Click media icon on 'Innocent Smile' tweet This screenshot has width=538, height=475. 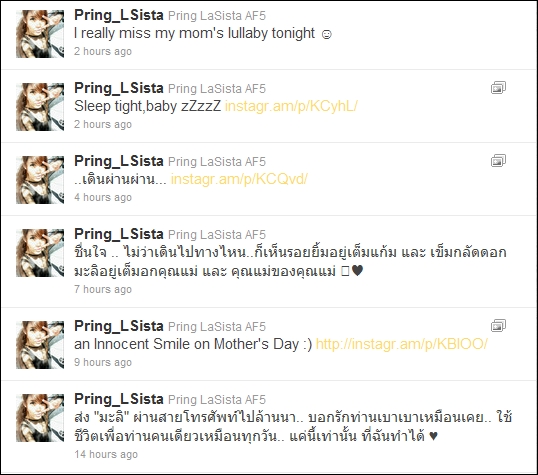pyautogui.click(x=498, y=326)
